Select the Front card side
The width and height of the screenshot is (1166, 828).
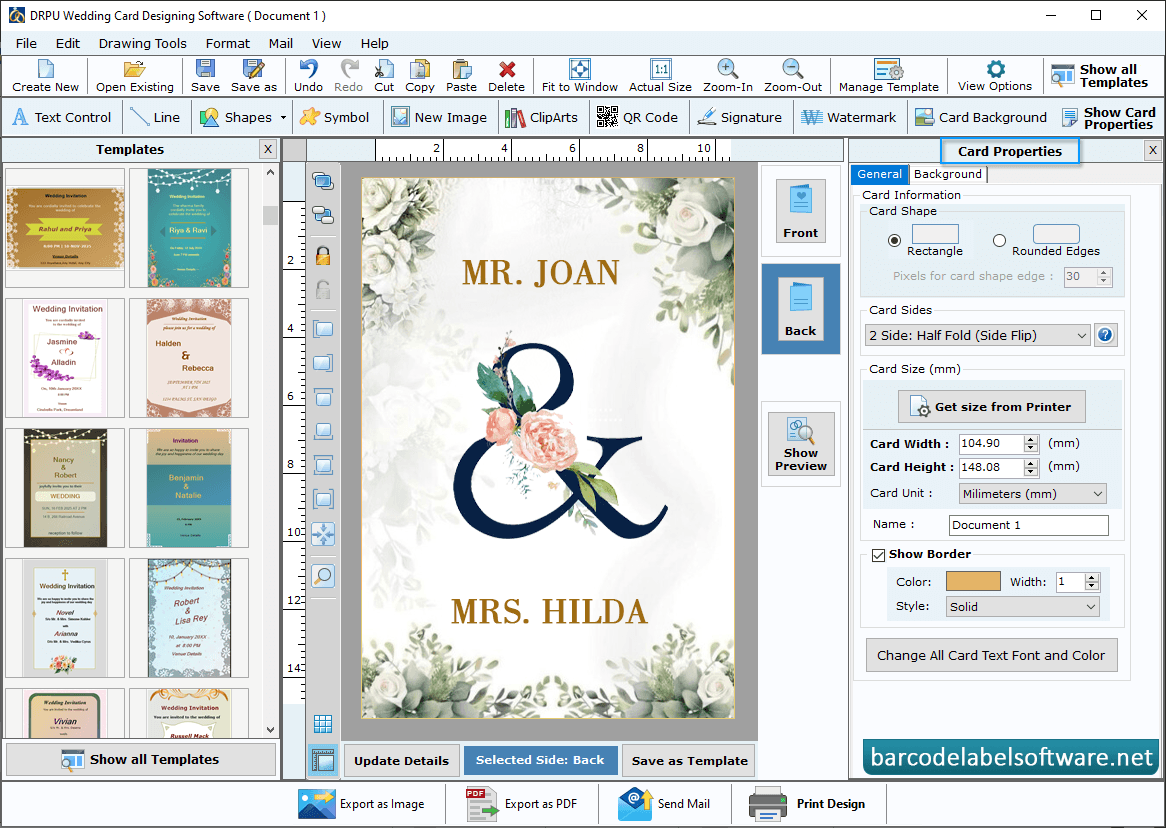click(x=800, y=211)
